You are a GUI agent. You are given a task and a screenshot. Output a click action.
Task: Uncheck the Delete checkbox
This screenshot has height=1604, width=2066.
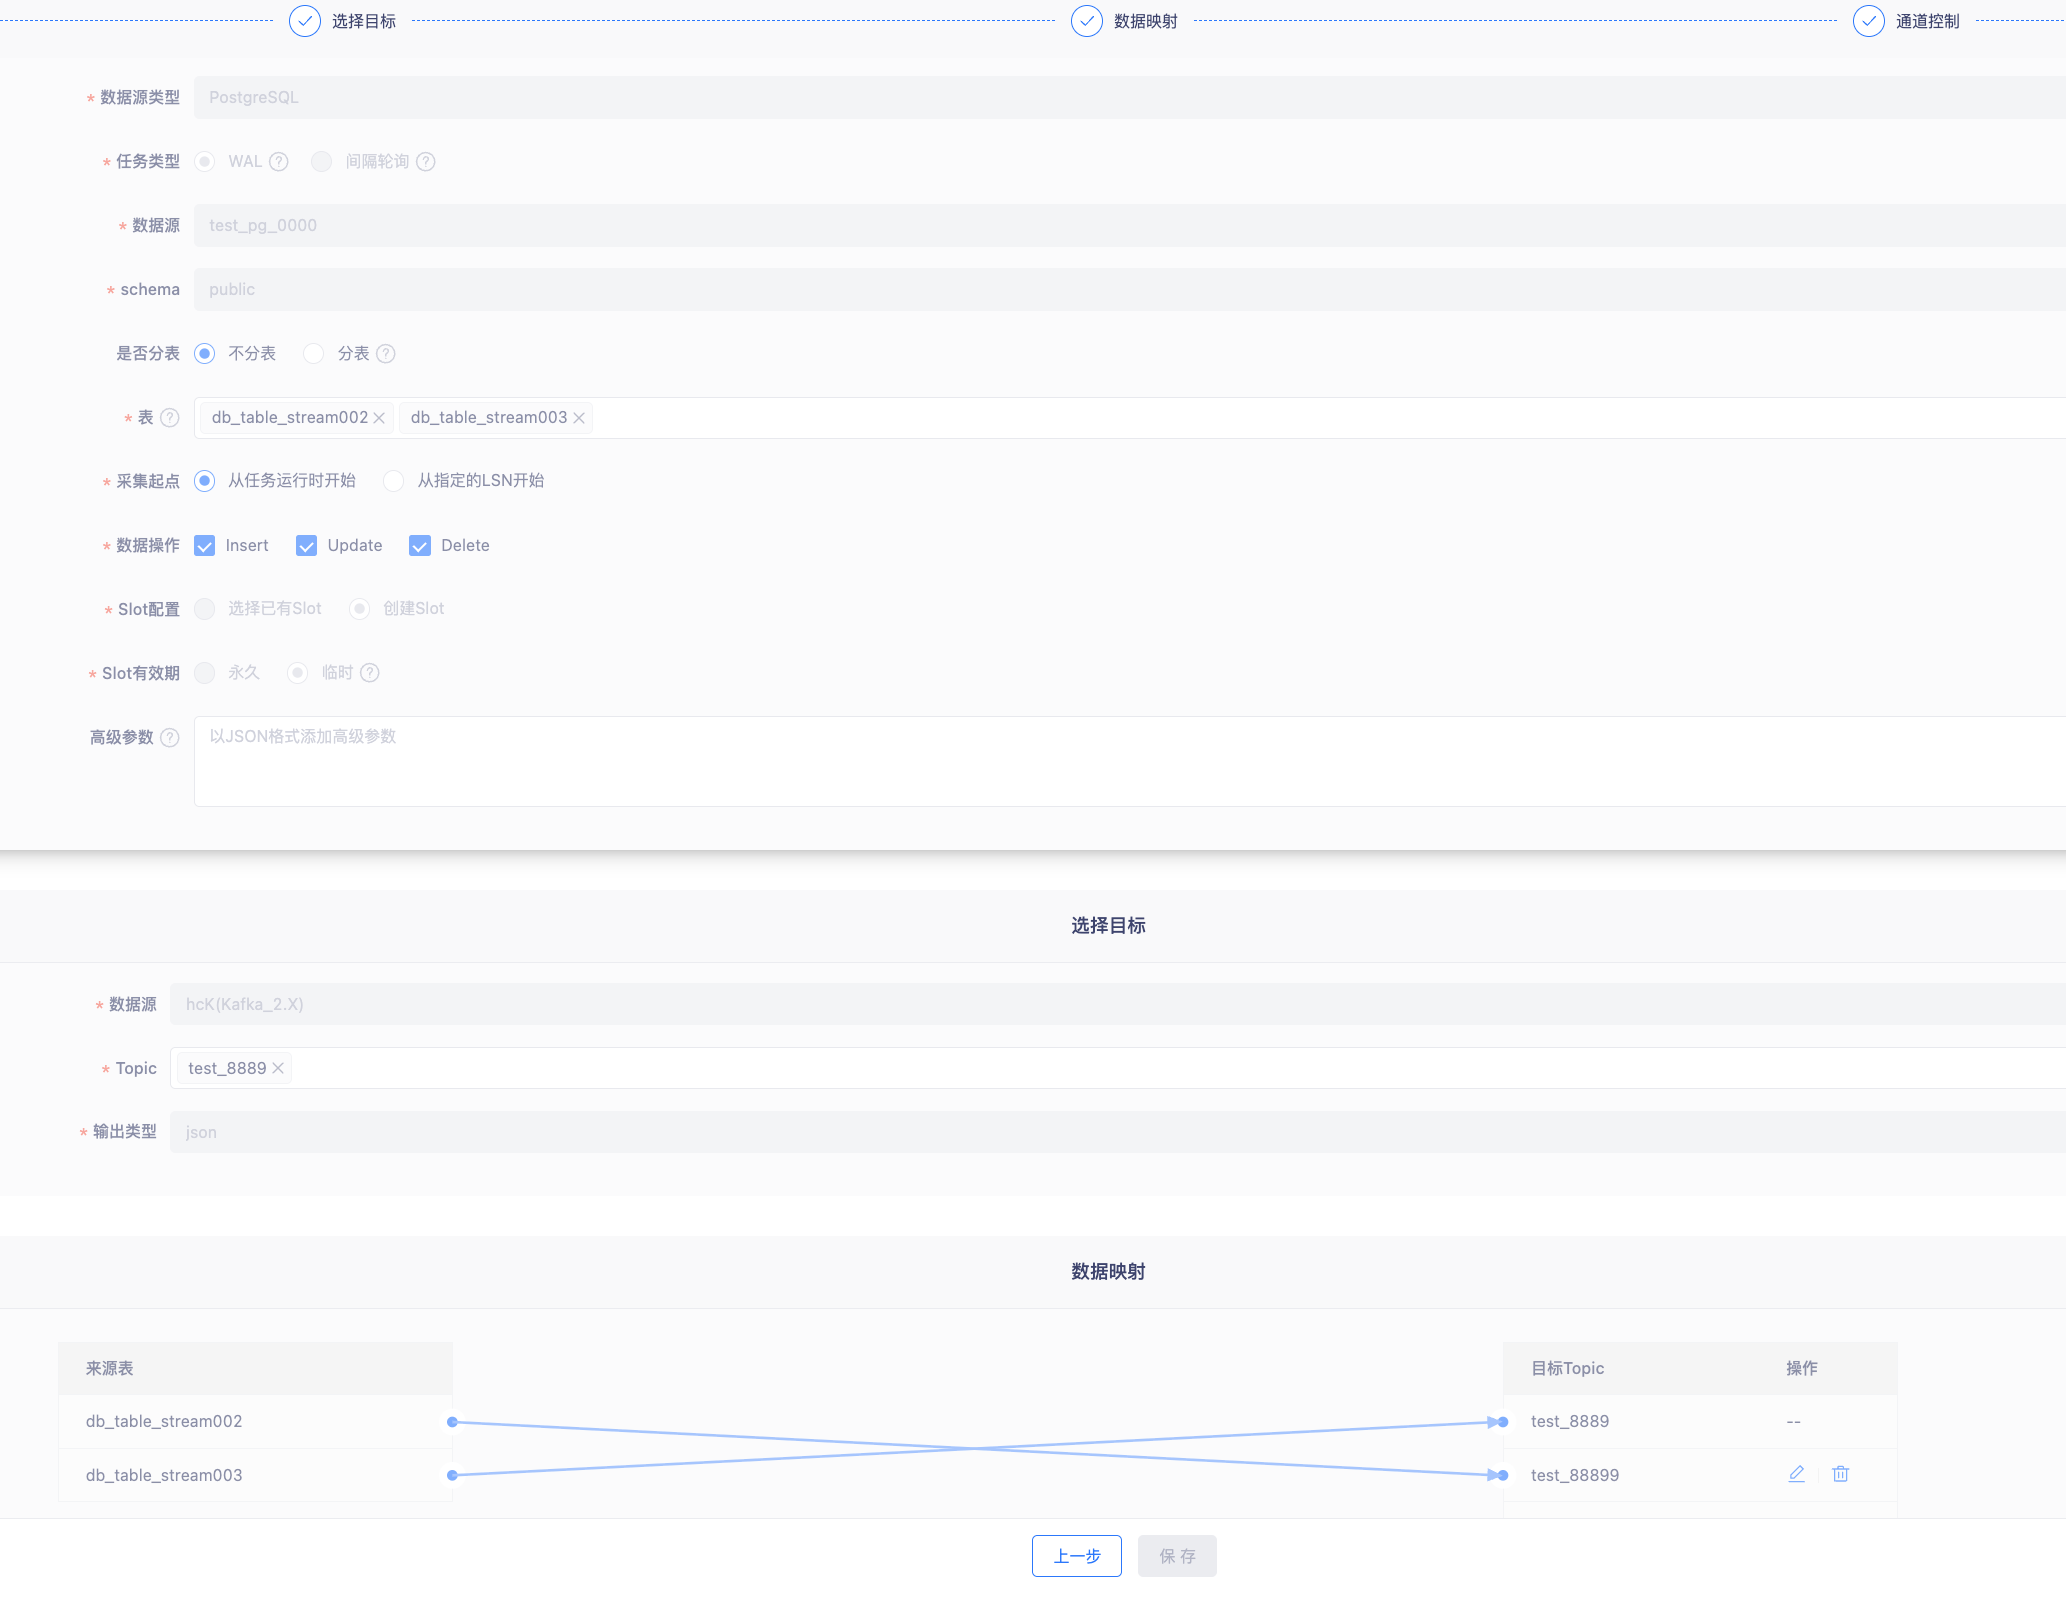pos(420,546)
